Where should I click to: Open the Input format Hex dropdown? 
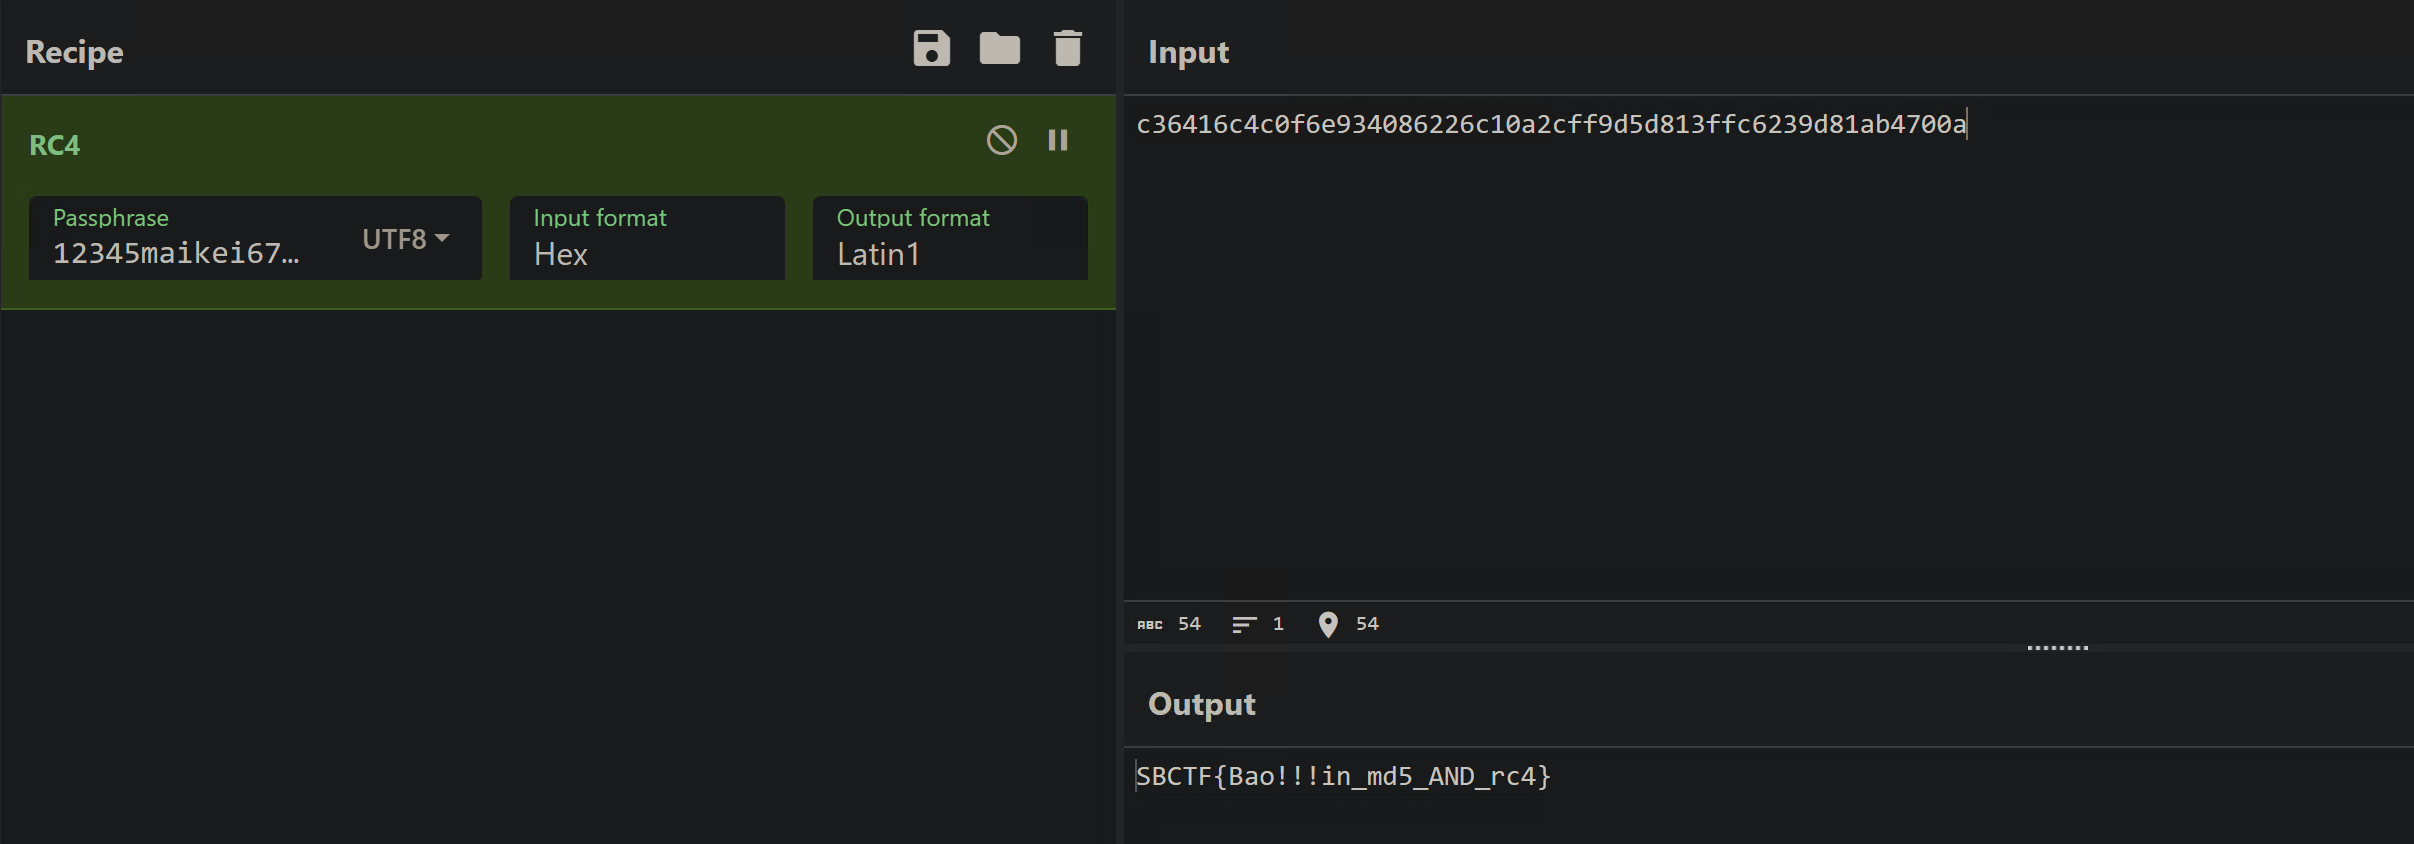pos(647,239)
